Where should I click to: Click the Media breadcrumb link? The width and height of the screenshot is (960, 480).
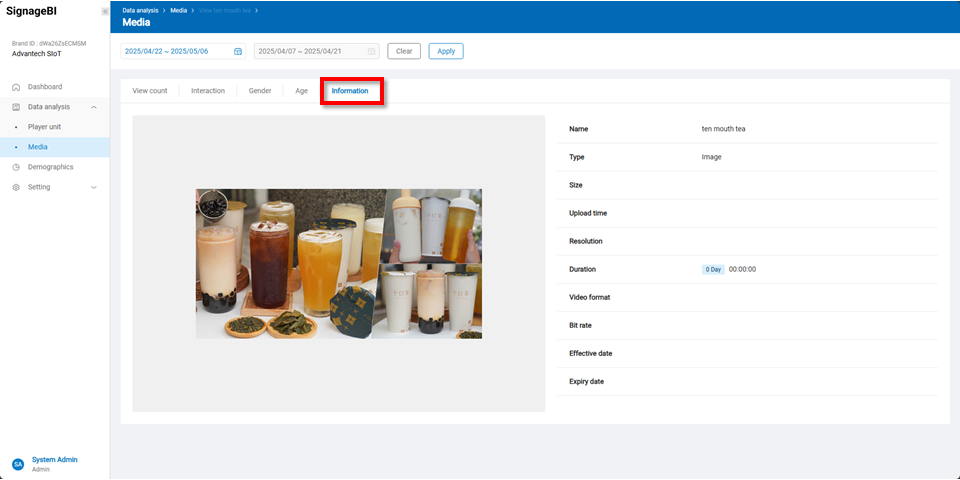179,10
